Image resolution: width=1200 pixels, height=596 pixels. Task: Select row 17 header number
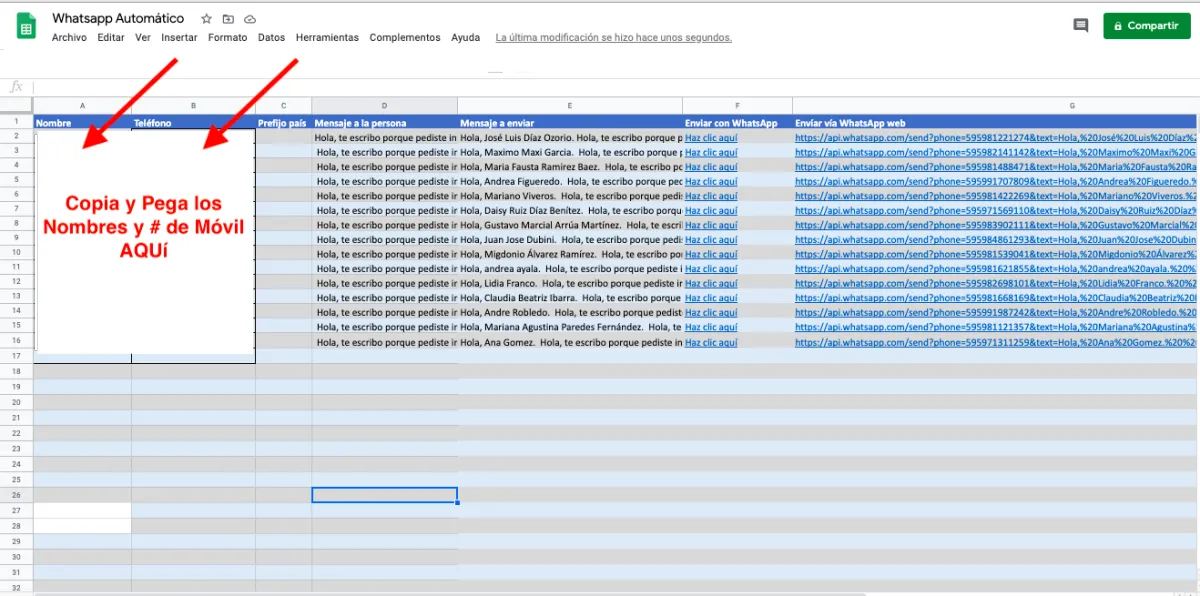(x=16, y=356)
